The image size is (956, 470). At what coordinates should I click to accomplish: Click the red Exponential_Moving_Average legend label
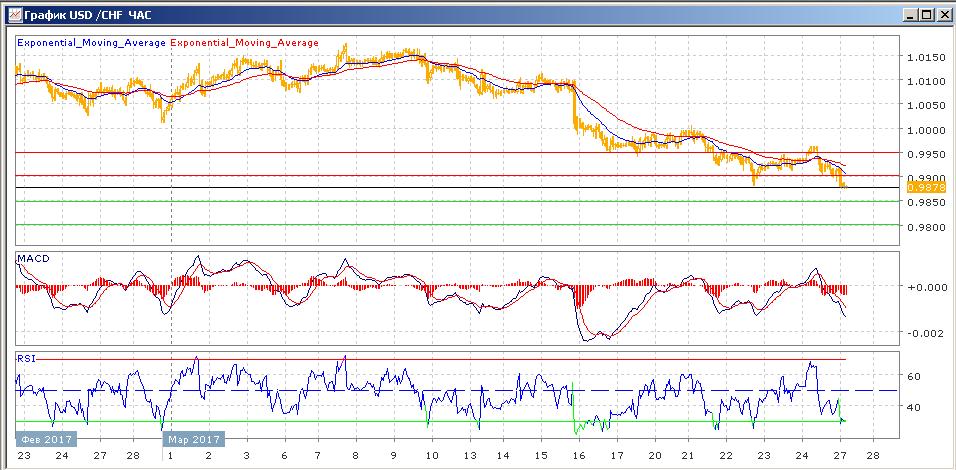(x=244, y=43)
